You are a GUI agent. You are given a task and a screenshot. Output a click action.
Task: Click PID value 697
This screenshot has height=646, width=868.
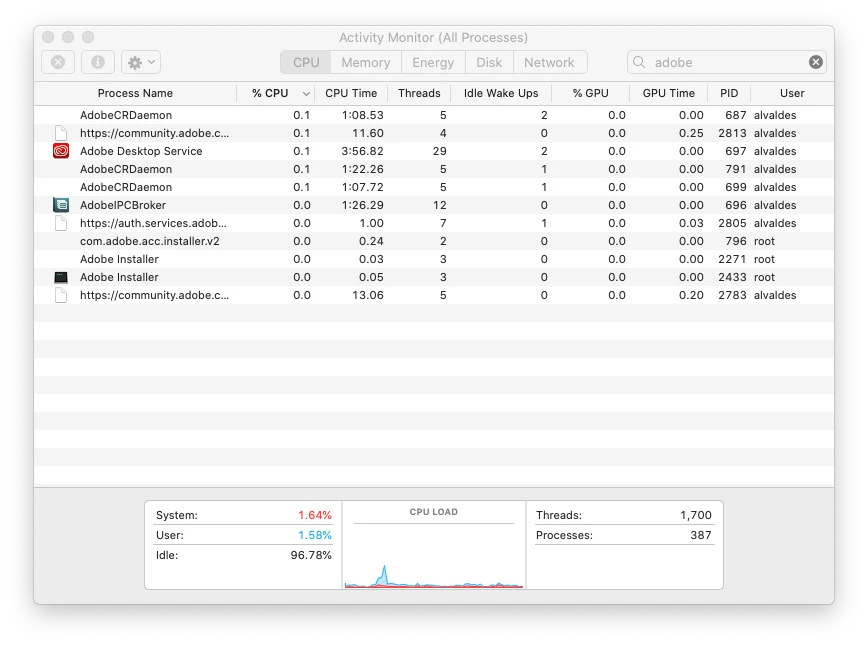[x=736, y=151]
